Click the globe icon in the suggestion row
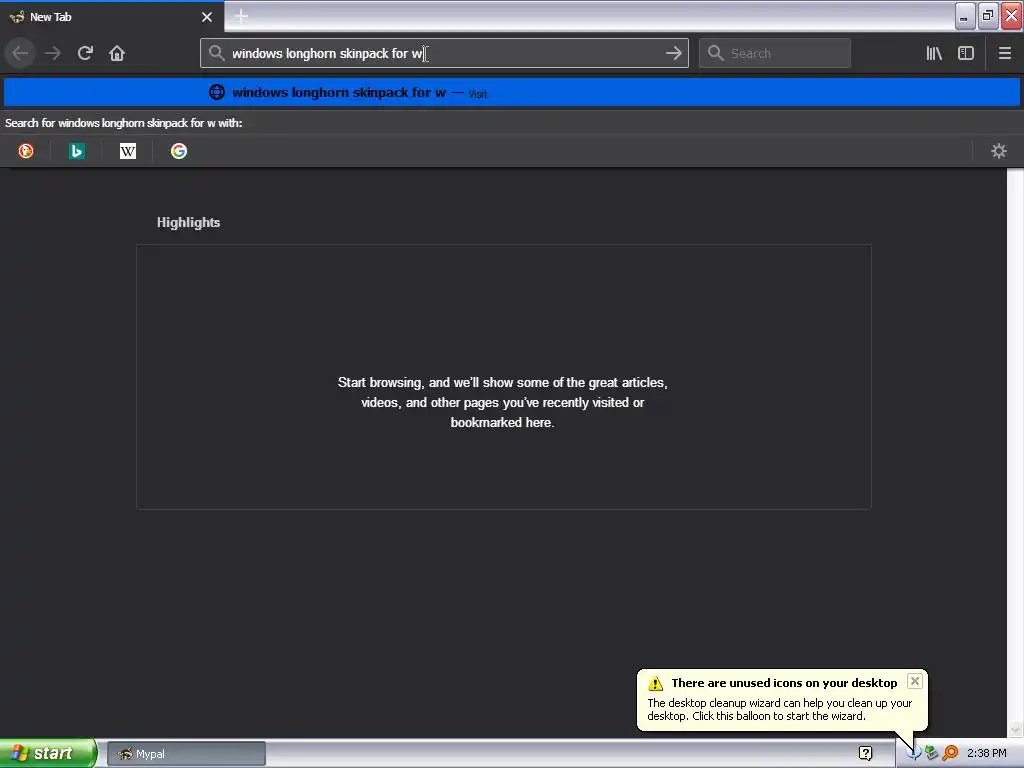The height and width of the screenshot is (768, 1024). (x=217, y=92)
